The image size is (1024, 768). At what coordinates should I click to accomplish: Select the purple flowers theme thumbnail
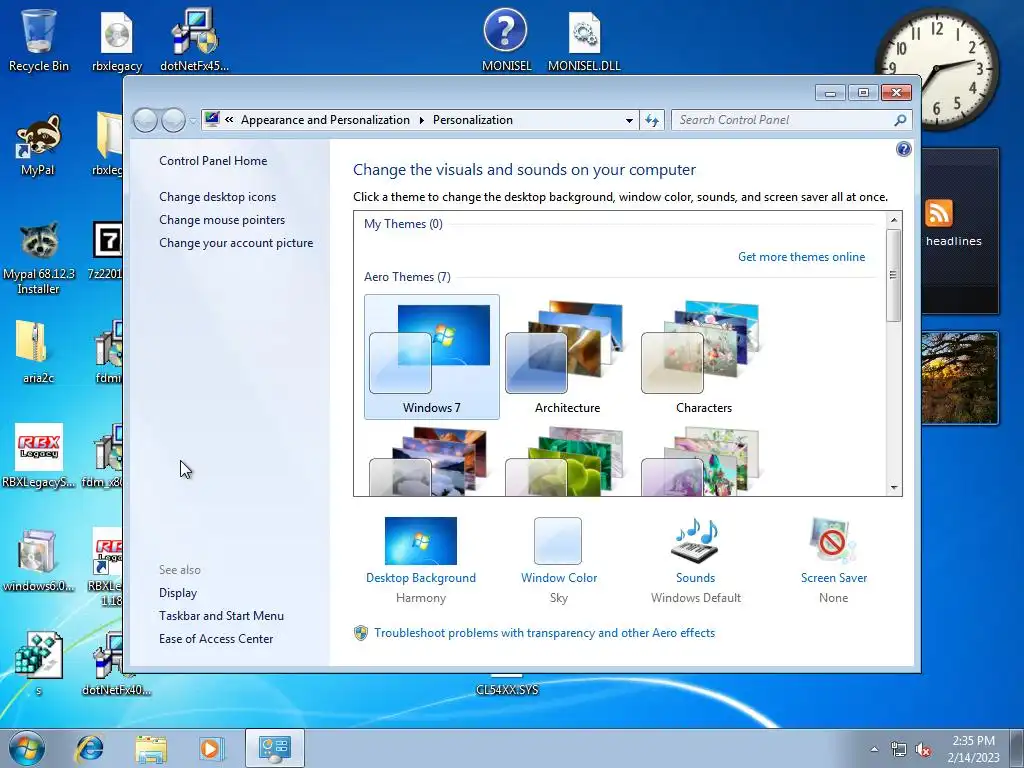coord(703,461)
